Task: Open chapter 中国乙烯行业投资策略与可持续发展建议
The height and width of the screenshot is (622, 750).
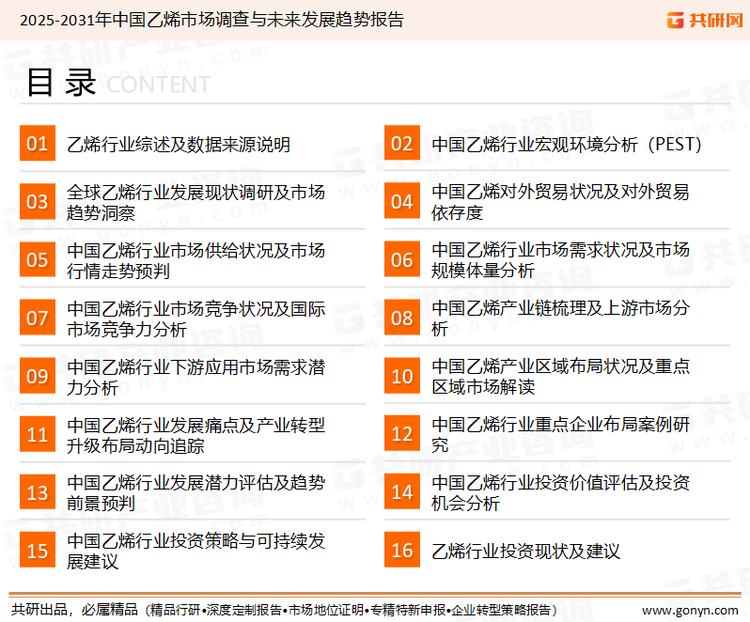Action: [196, 551]
